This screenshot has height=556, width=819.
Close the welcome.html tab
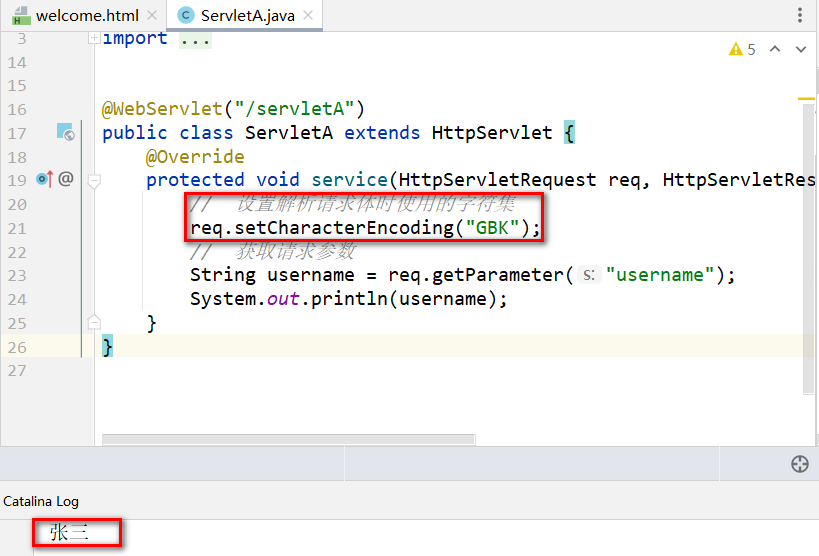(151, 15)
